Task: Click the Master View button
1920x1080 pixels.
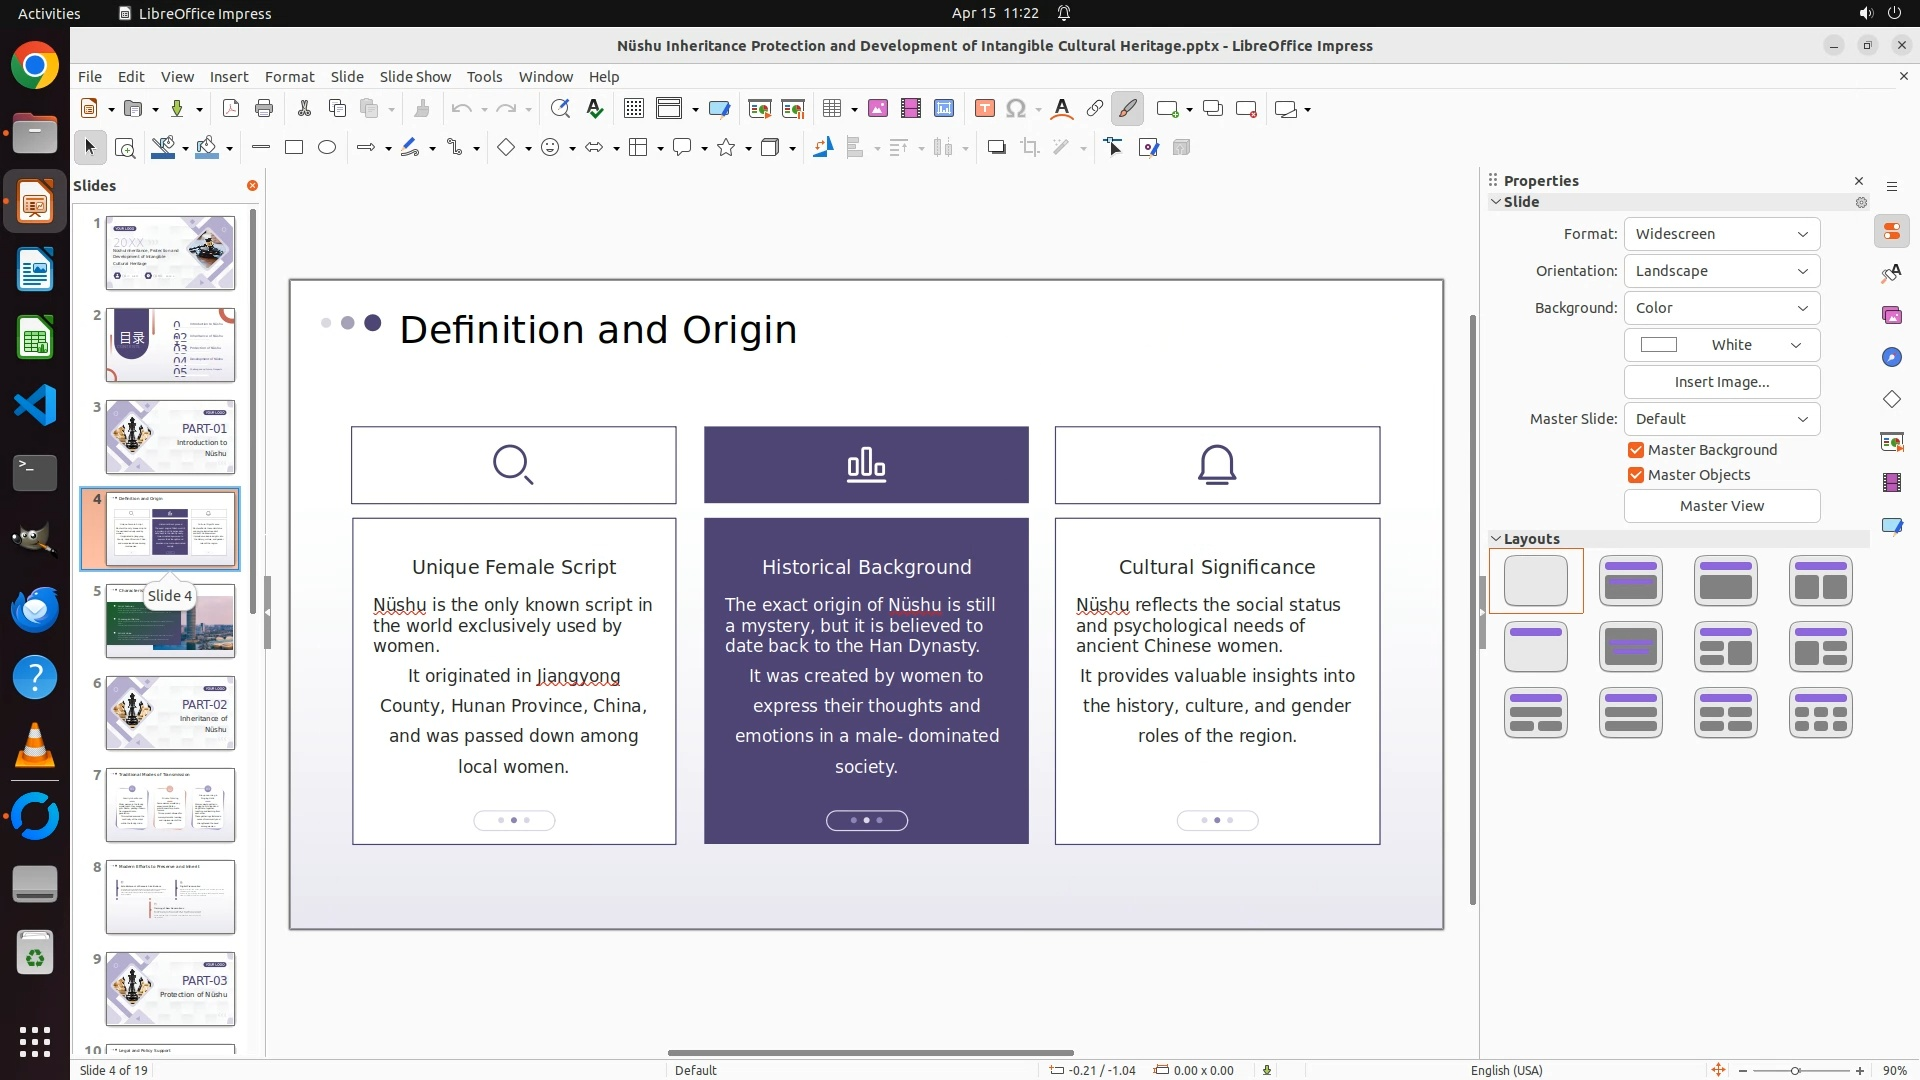Action: coord(1721,506)
